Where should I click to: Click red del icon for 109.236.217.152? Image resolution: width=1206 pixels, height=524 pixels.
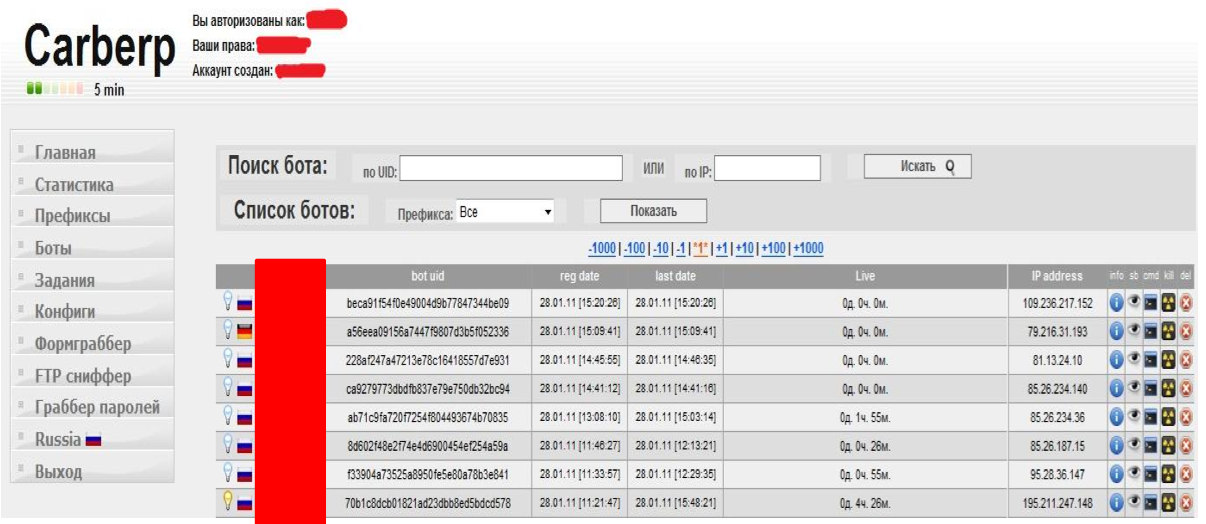[1186, 303]
